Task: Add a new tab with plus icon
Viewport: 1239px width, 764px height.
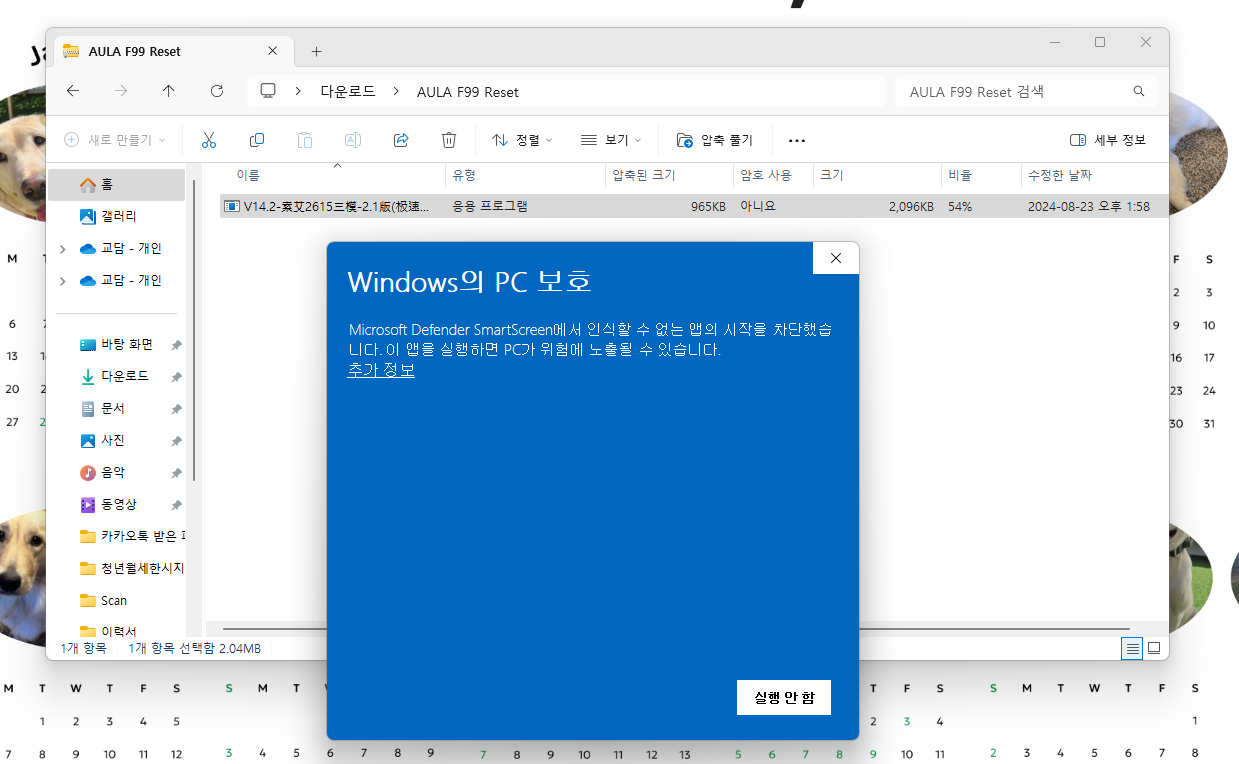Action: click(316, 51)
